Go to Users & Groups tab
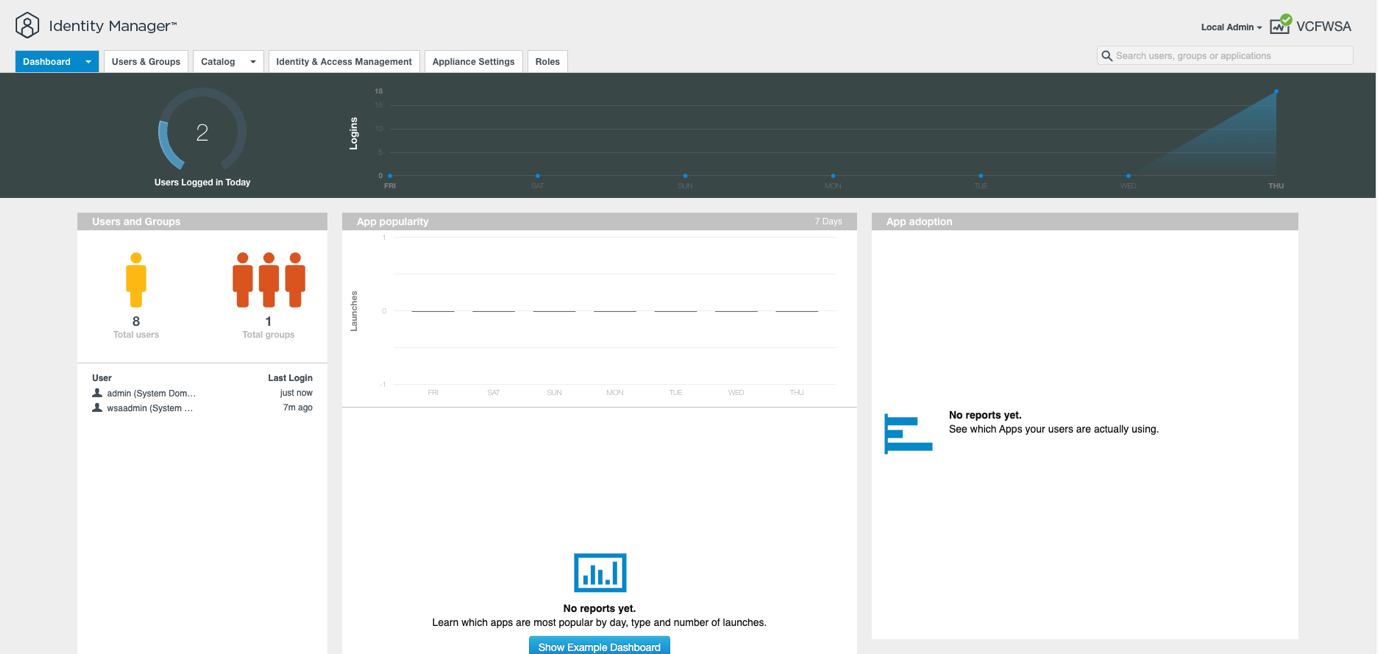 coord(146,62)
